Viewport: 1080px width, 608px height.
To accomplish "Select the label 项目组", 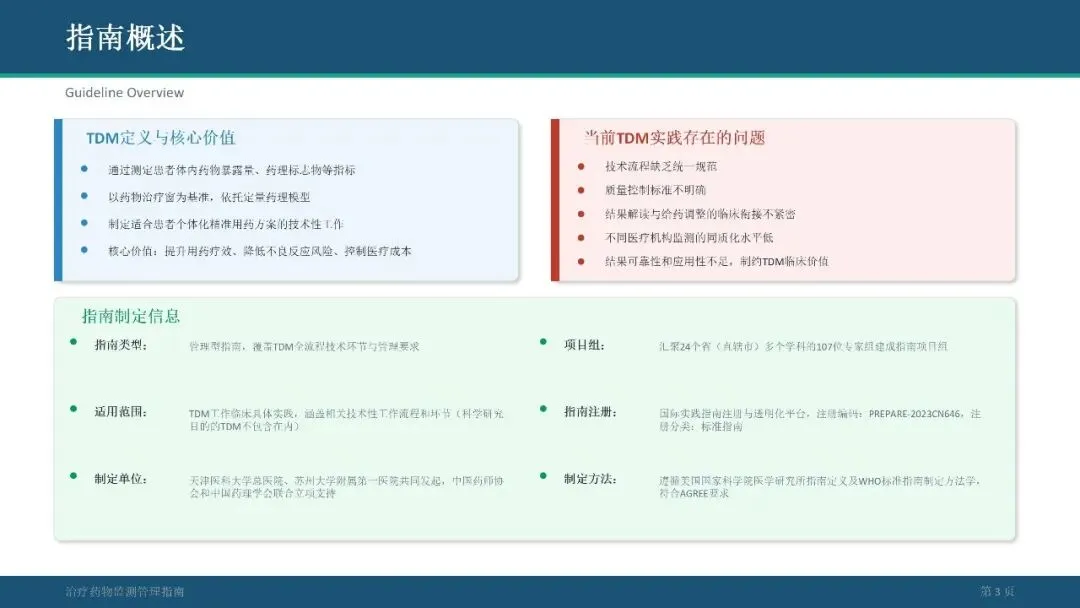I will coord(584,345).
